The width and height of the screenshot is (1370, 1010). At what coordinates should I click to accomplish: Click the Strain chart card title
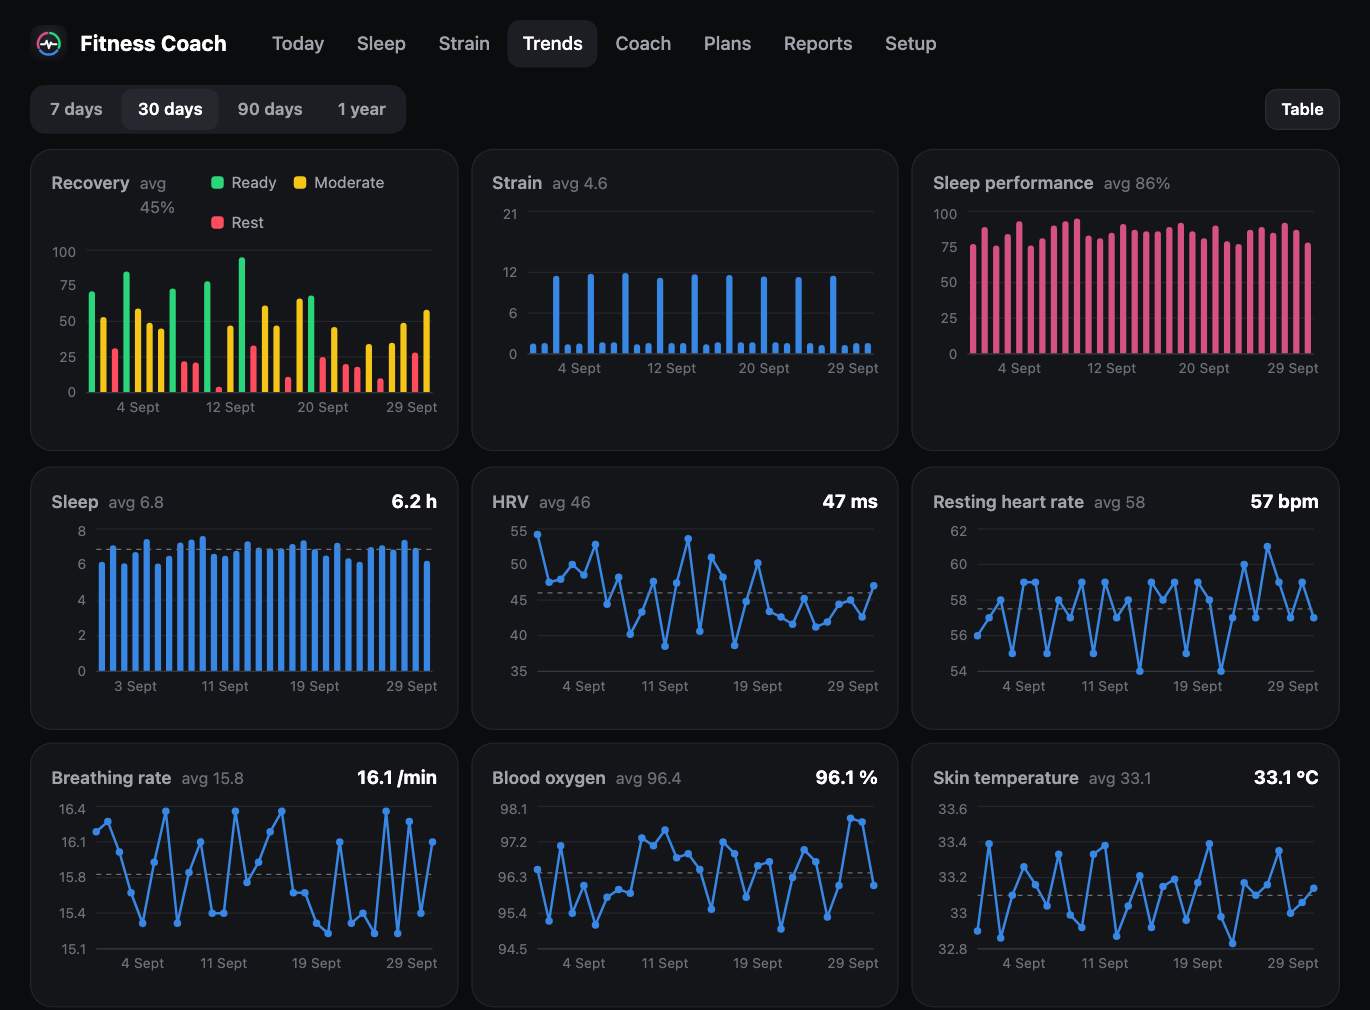(x=517, y=183)
